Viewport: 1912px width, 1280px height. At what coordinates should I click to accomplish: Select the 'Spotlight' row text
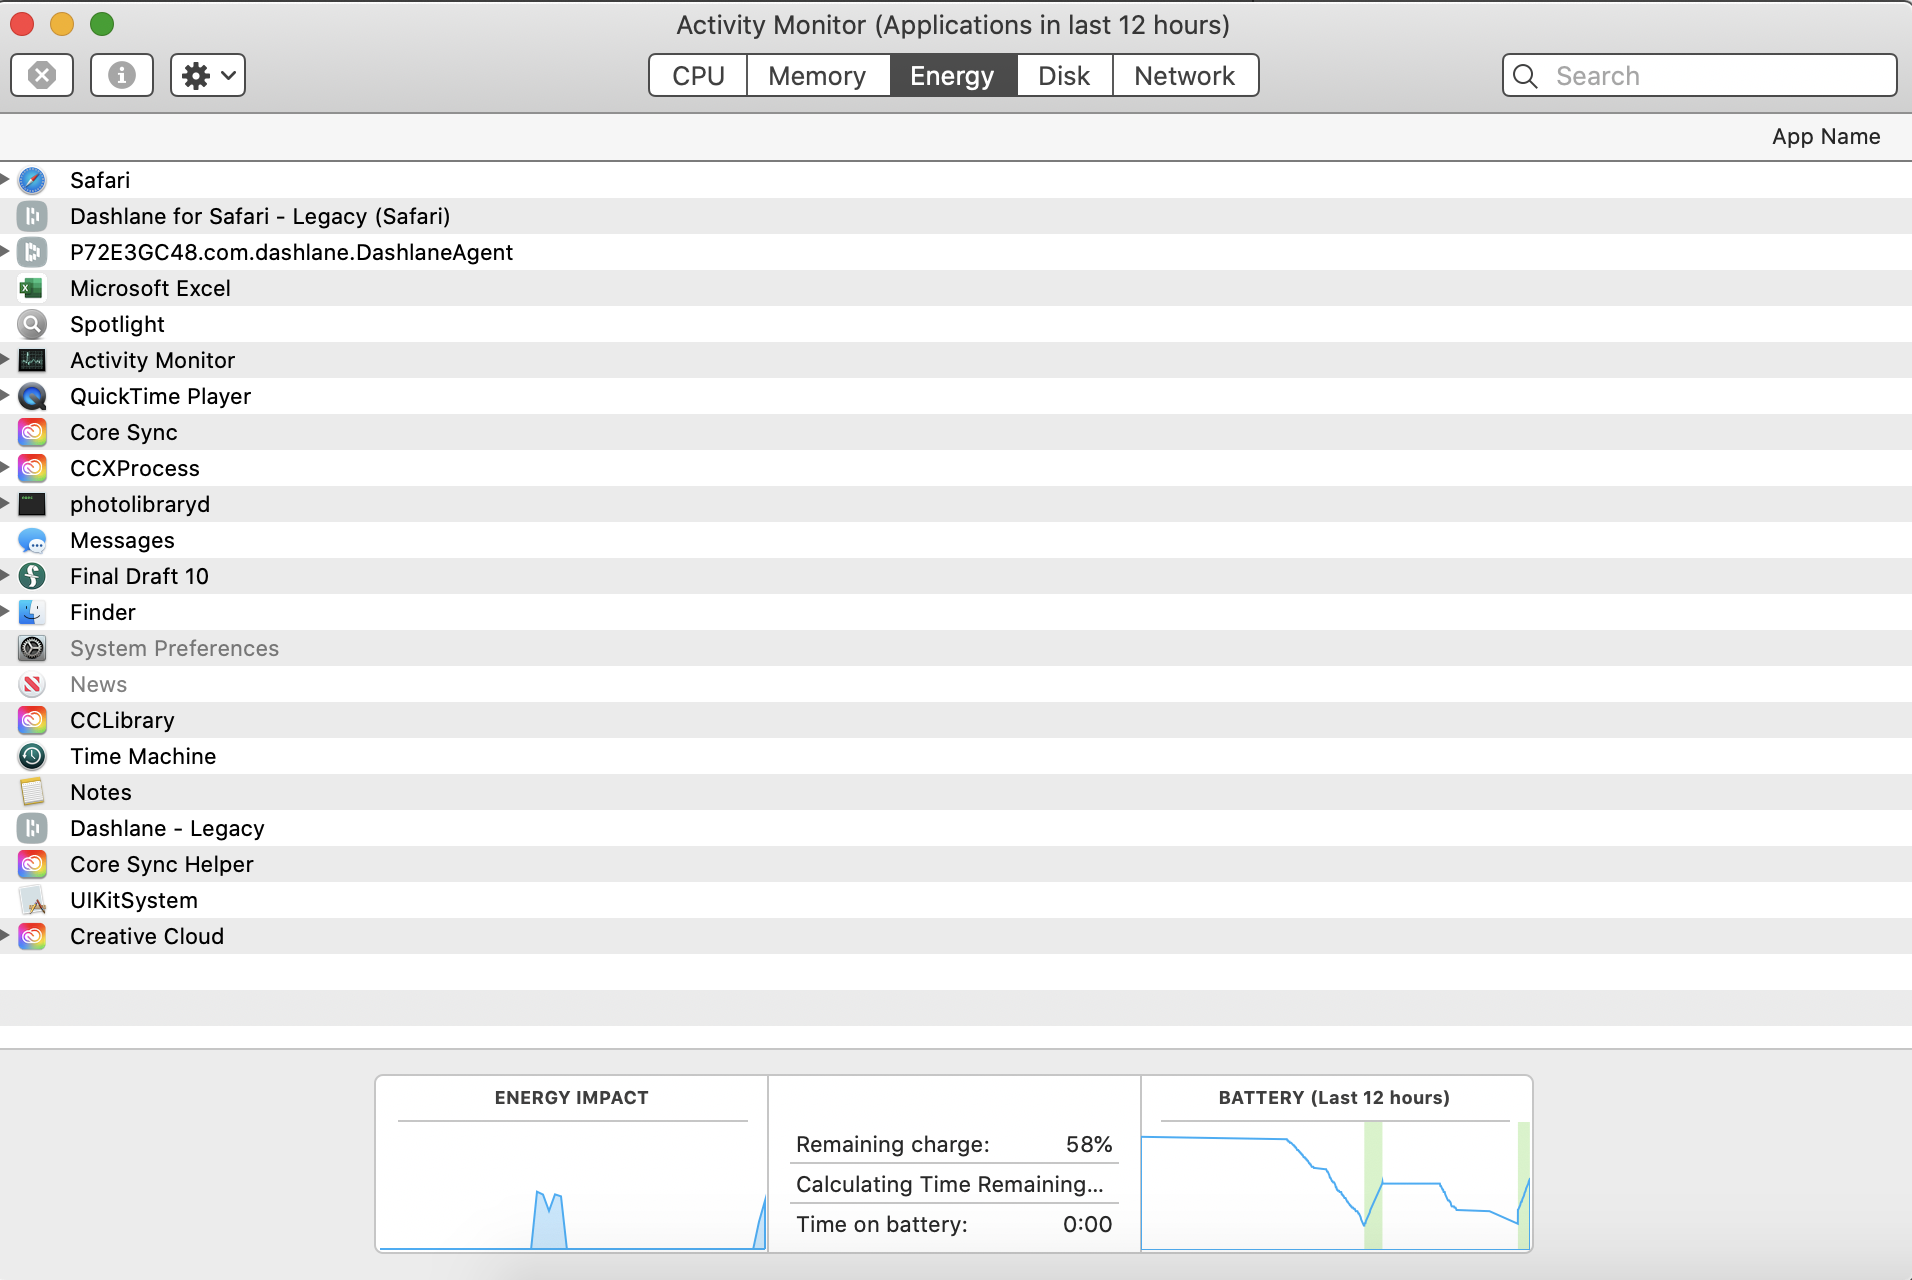point(117,325)
